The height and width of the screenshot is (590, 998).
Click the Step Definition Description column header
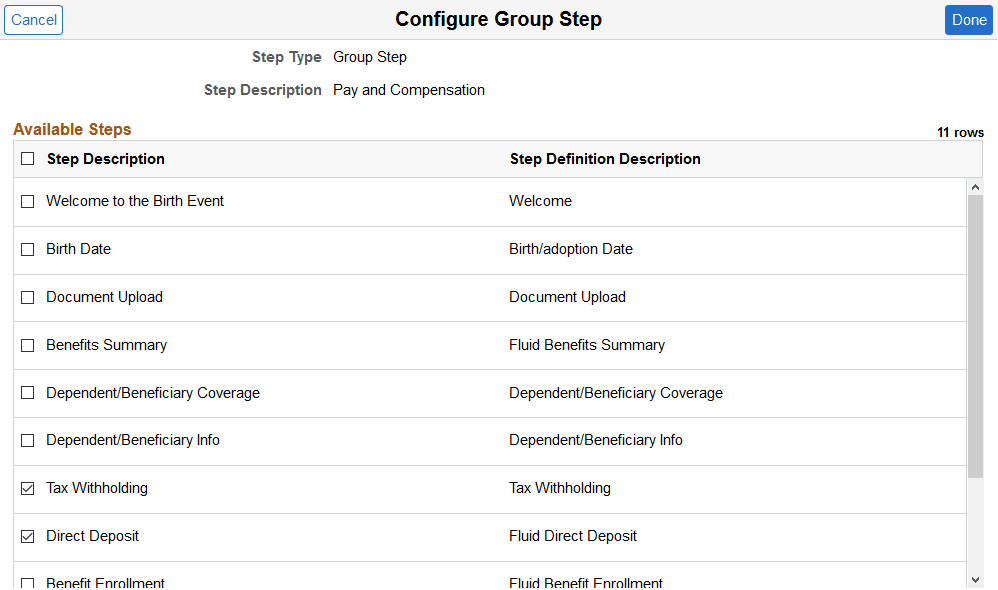pyautogui.click(x=605, y=159)
